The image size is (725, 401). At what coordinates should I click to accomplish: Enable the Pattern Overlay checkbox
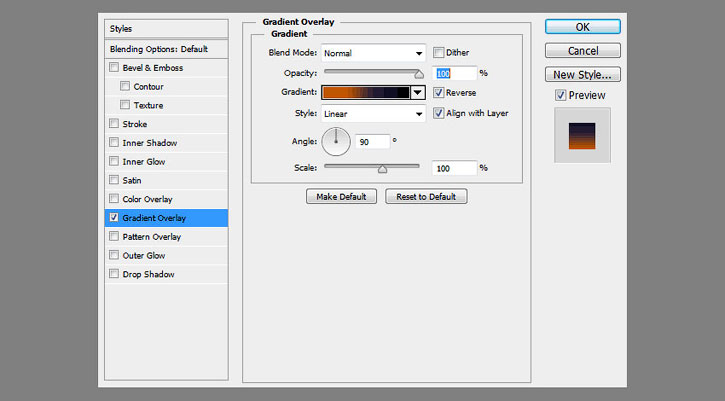point(114,236)
